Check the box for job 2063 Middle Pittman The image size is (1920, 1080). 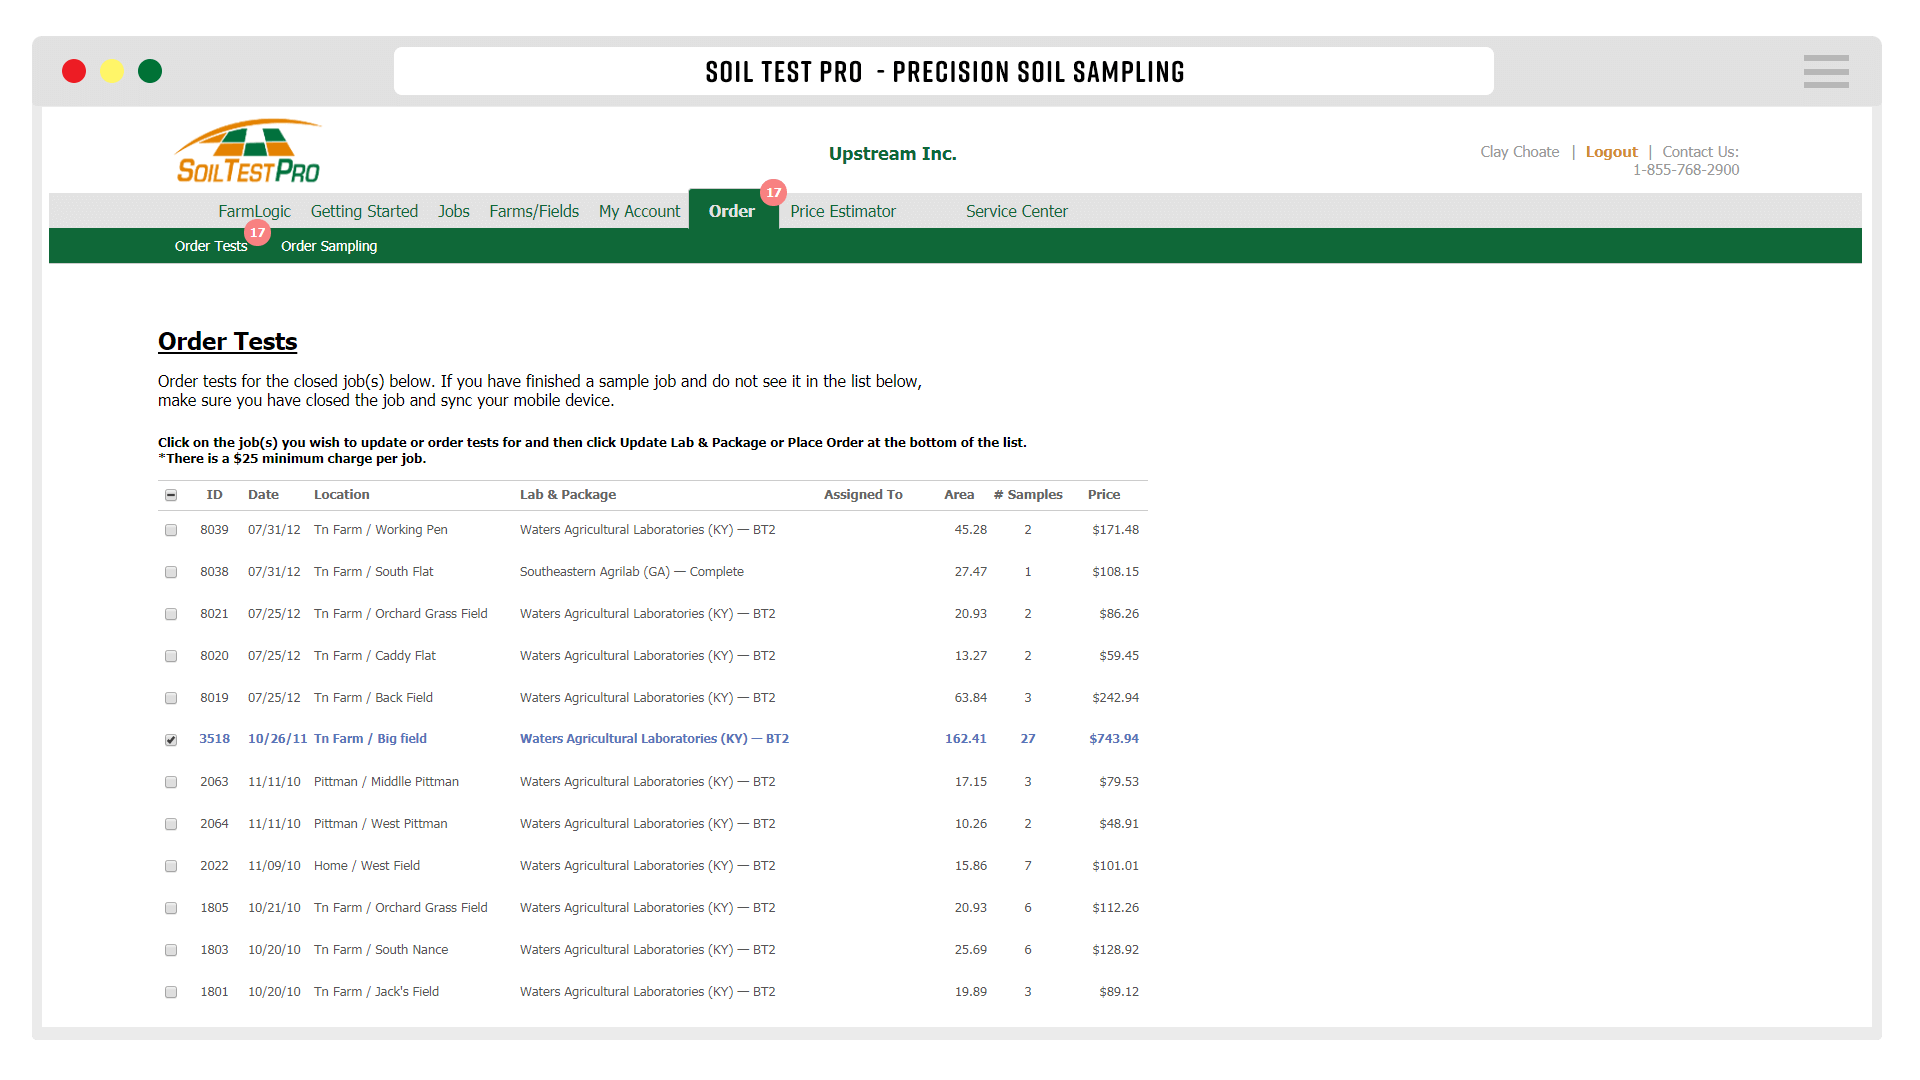pos(171,782)
